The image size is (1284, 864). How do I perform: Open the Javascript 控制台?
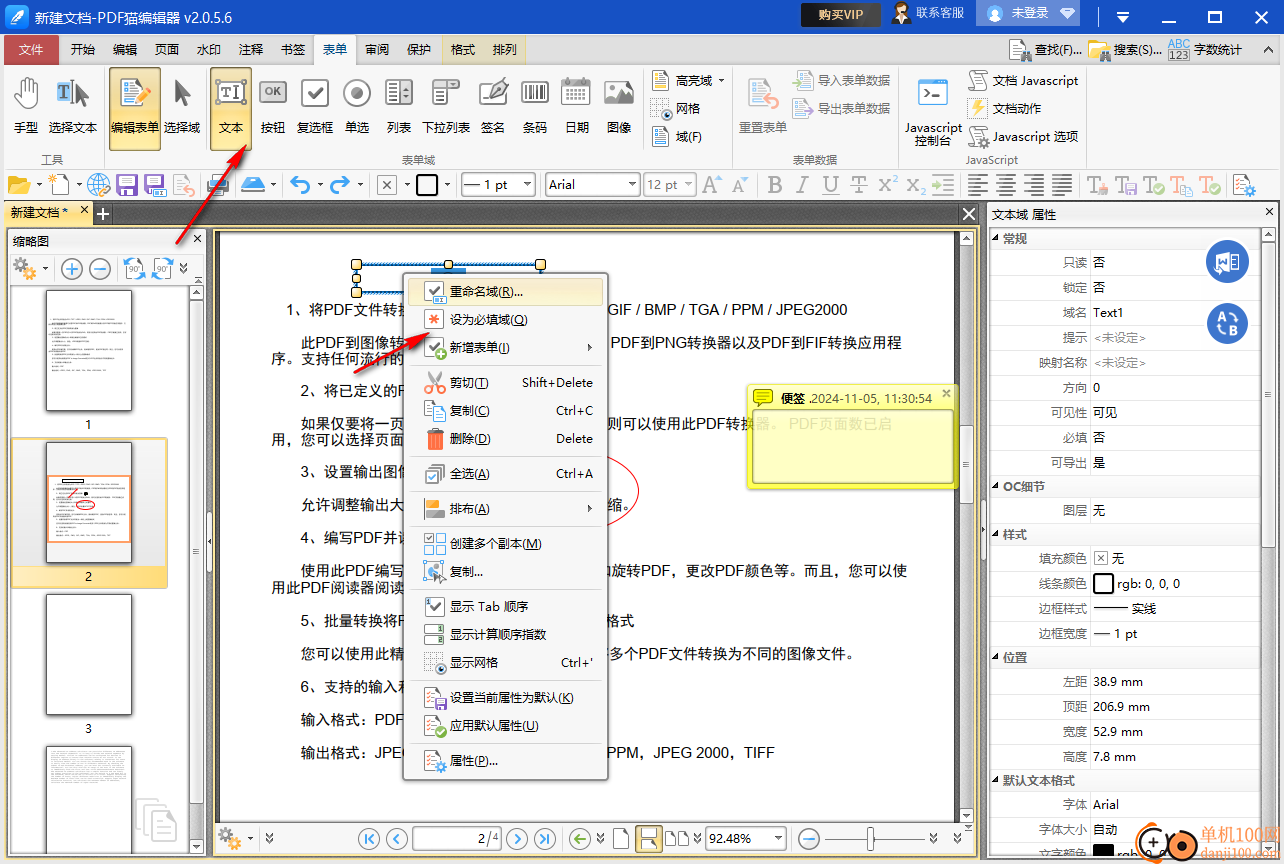(x=933, y=112)
